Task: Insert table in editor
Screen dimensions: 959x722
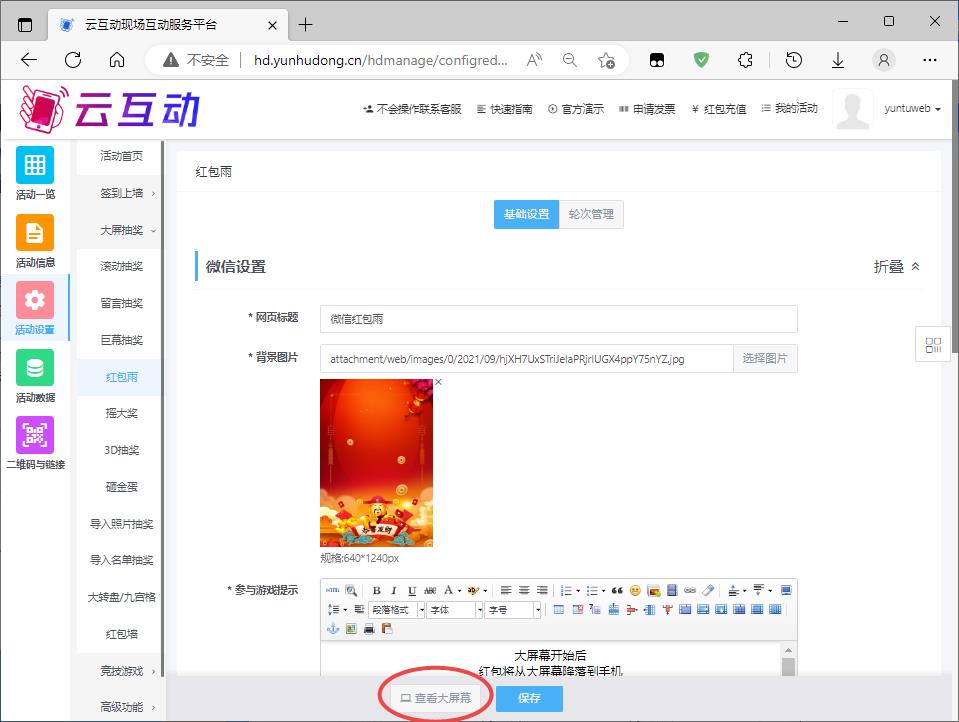Action: click(558, 609)
